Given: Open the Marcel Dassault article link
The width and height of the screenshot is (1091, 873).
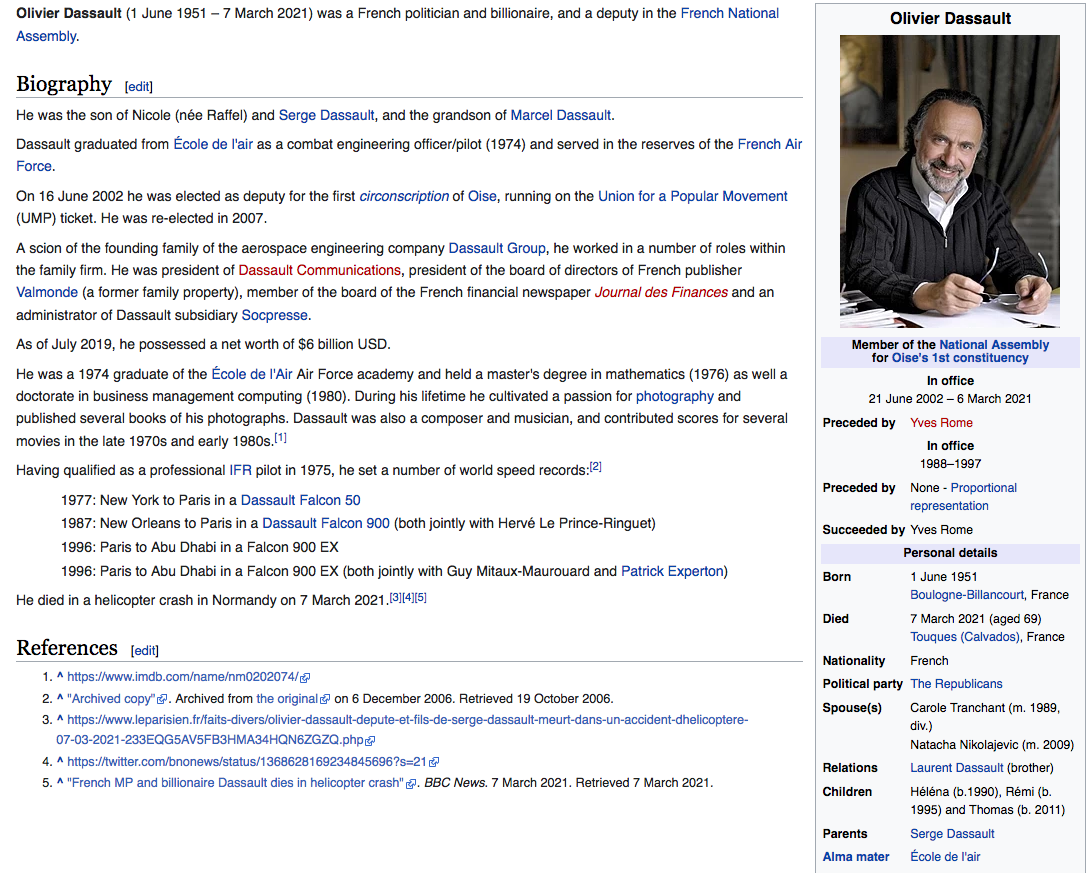Looking at the screenshot, I should (x=561, y=115).
